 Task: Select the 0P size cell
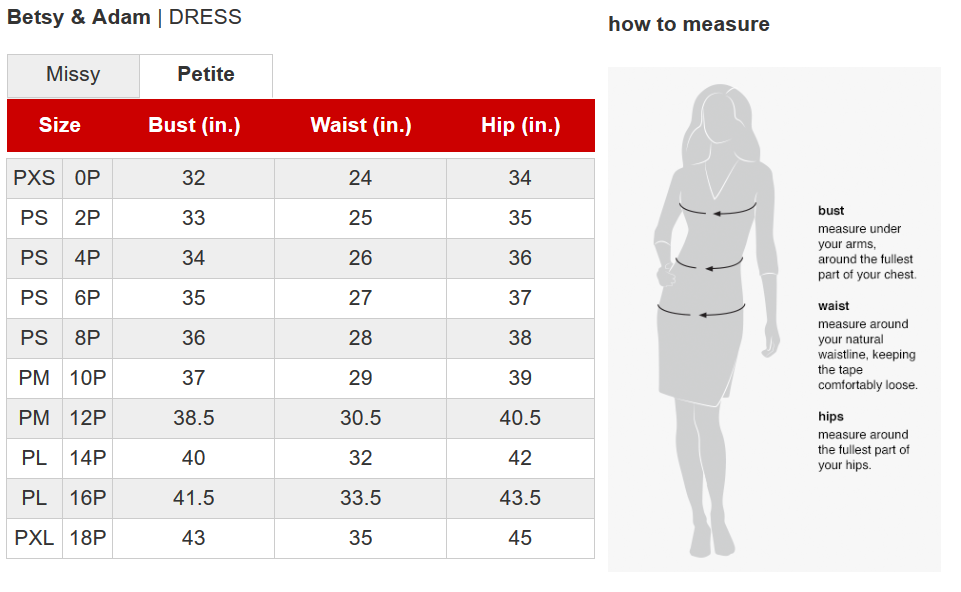[87, 178]
